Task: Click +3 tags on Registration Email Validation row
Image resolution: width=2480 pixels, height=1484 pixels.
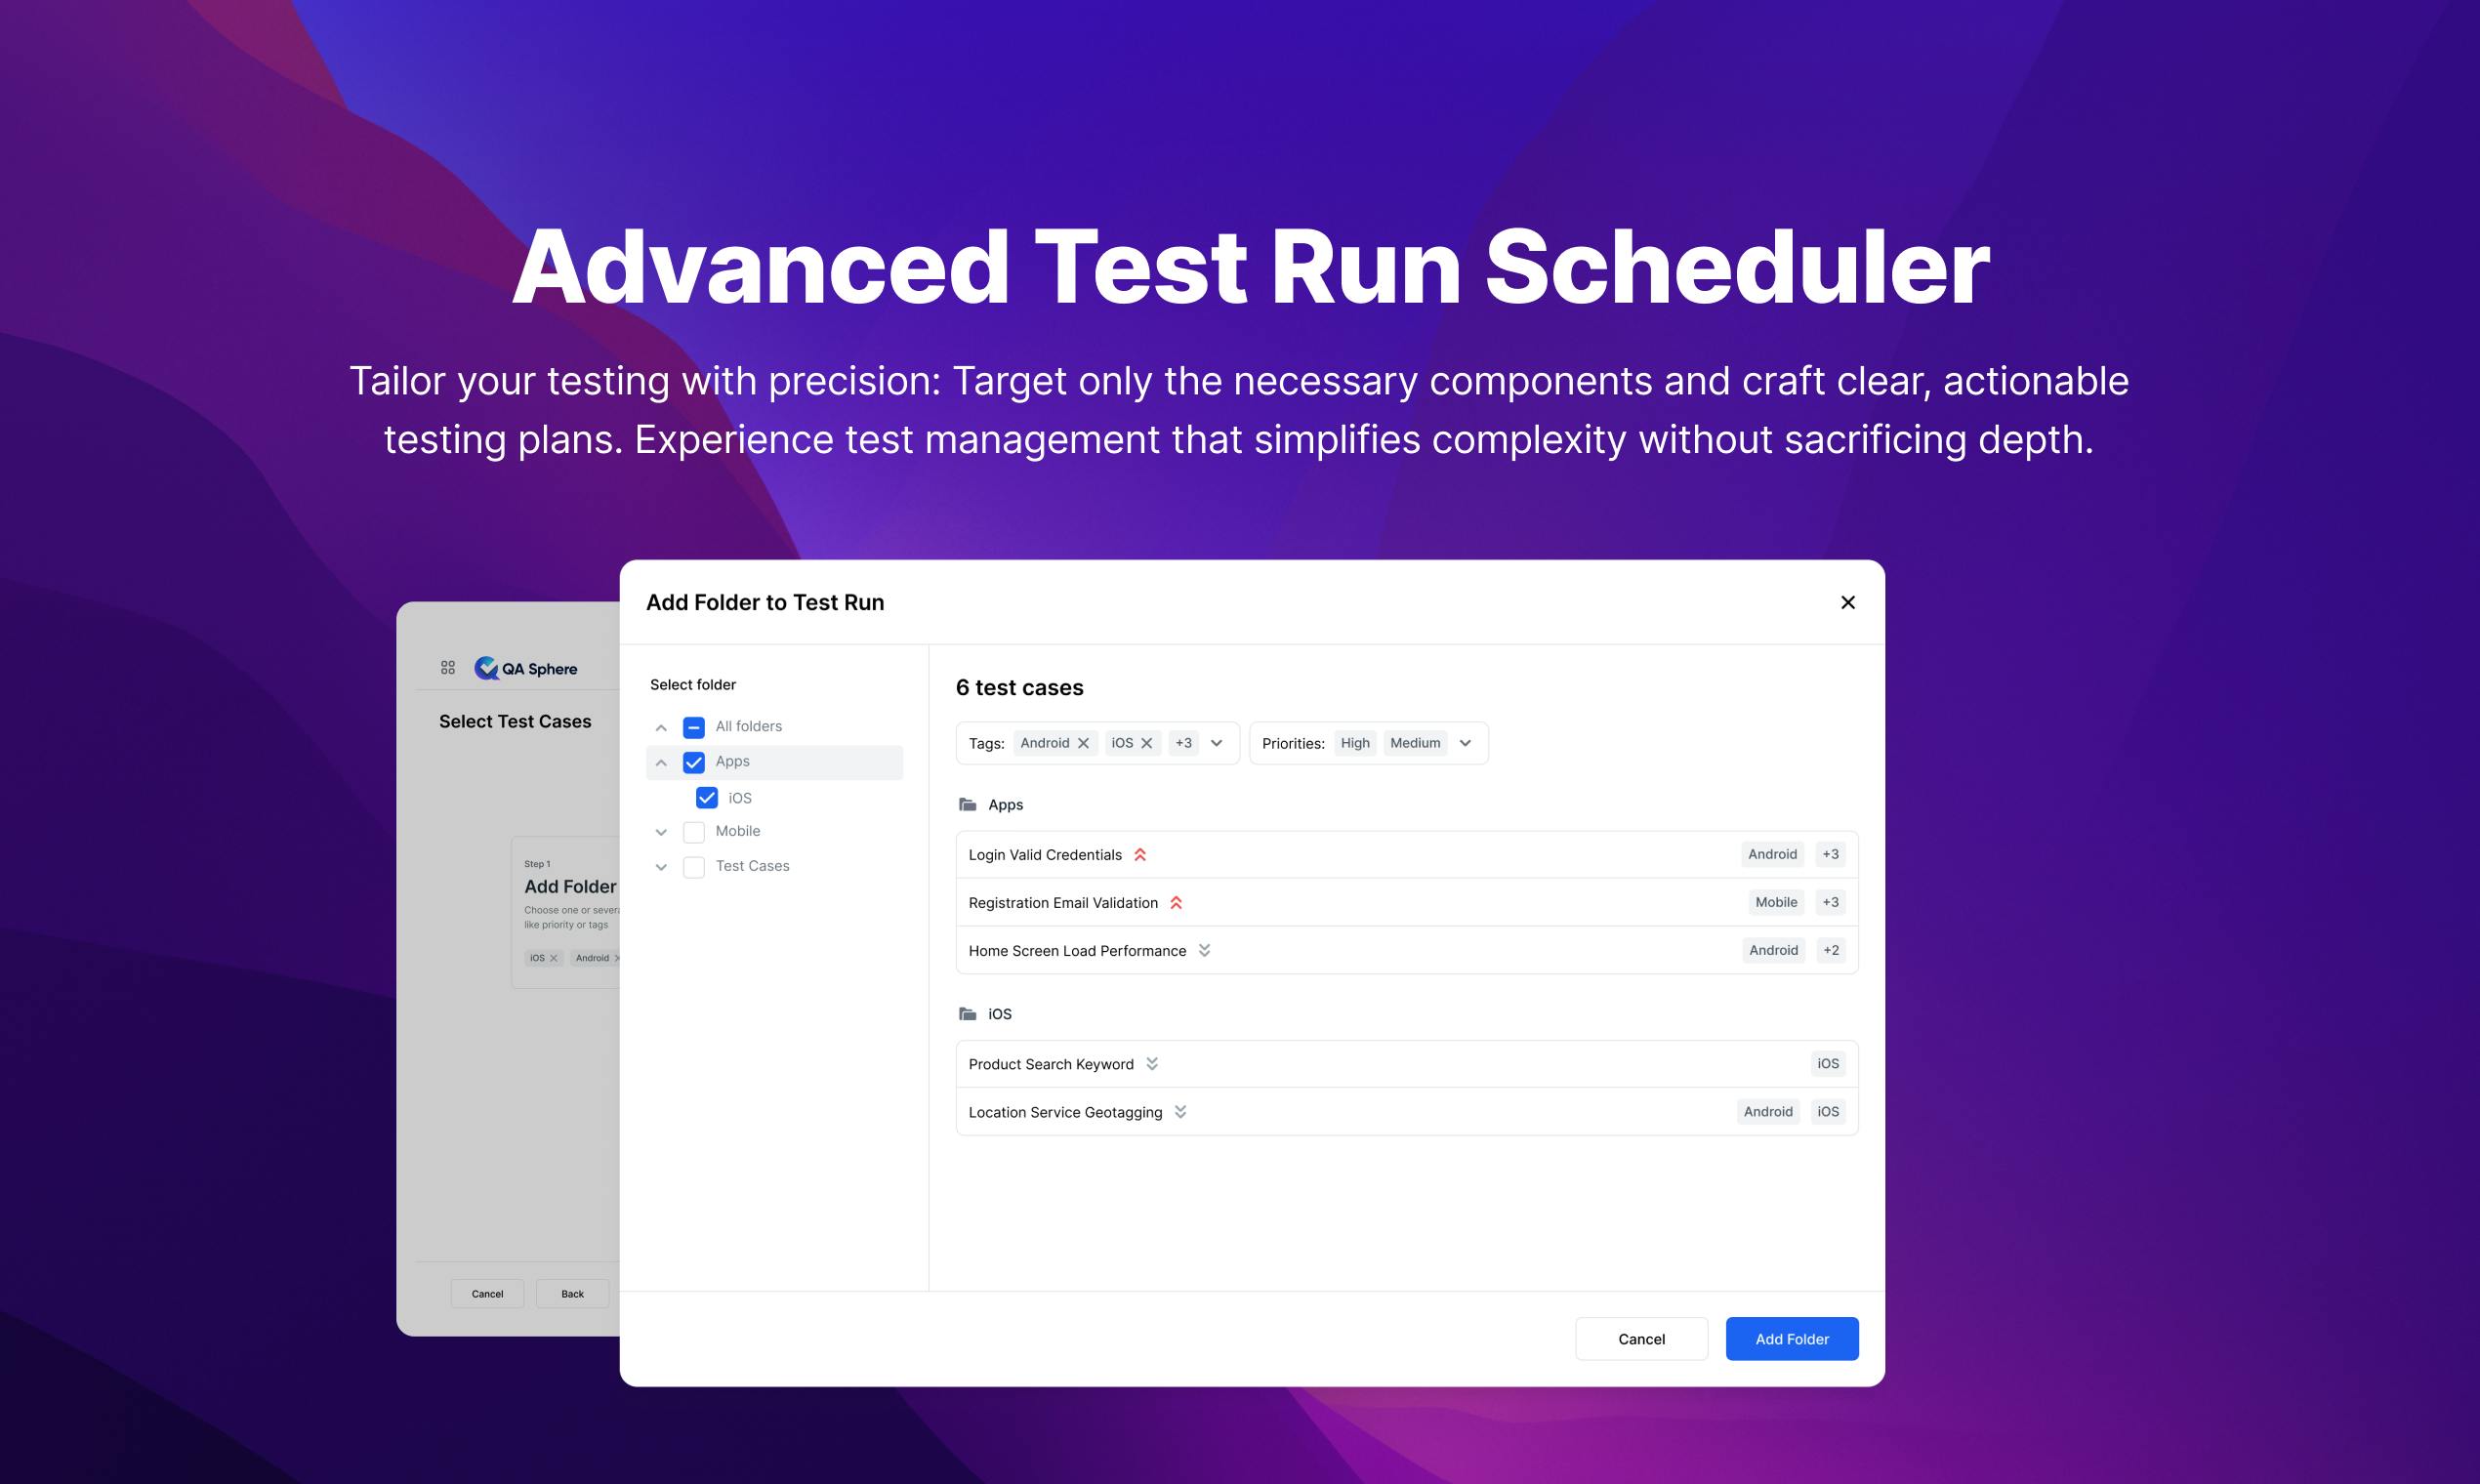Action: [1830, 902]
